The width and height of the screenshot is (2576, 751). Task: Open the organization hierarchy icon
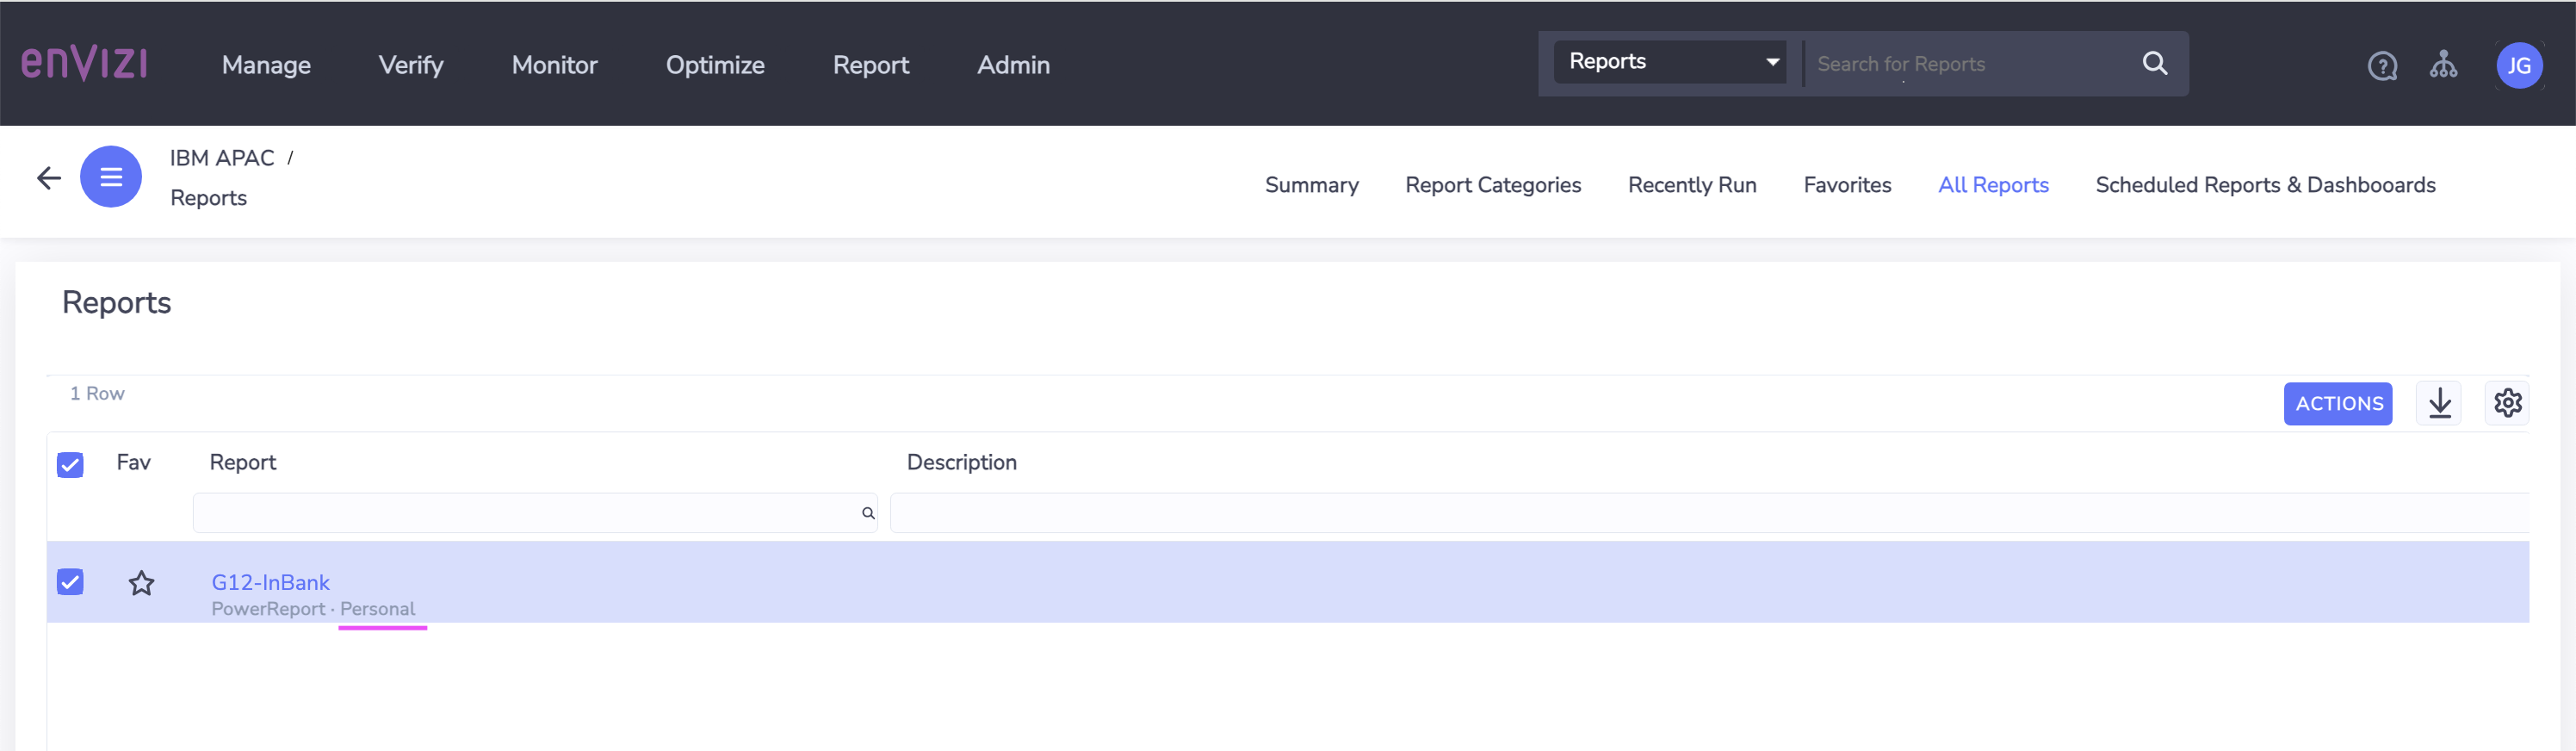pyautogui.click(x=2443, y=65)
